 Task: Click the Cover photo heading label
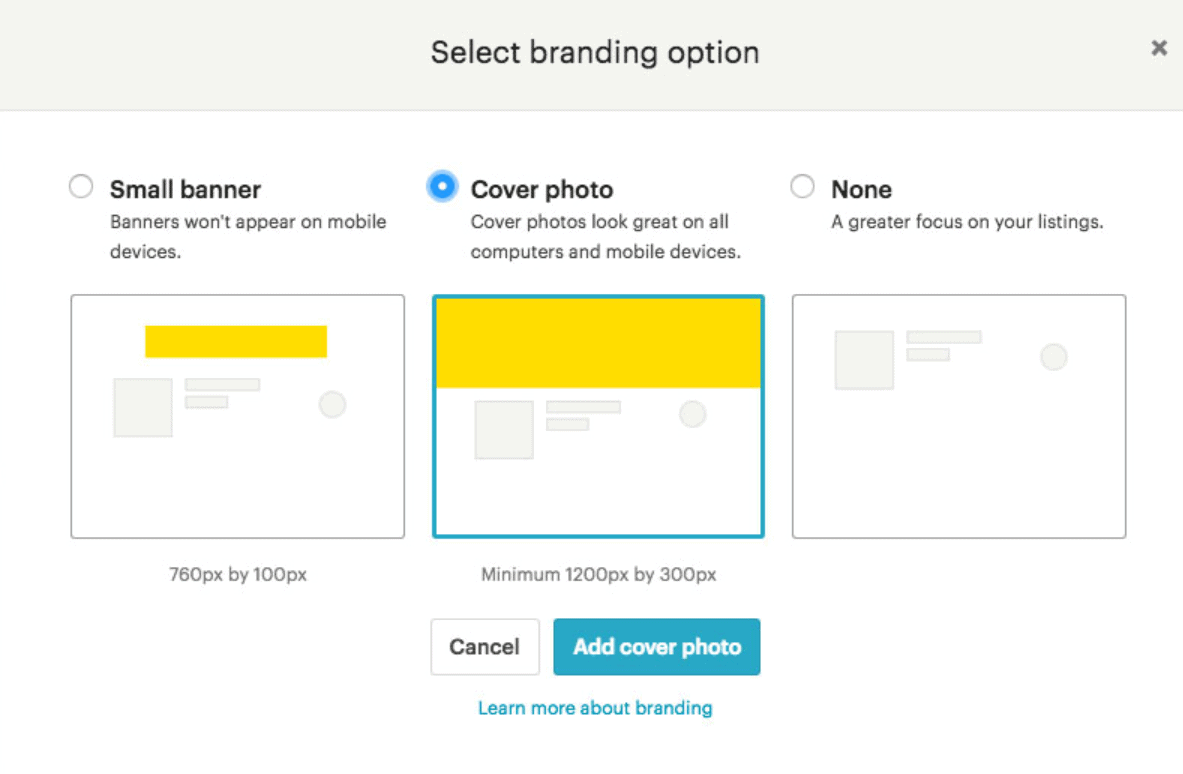pos(542,189)
